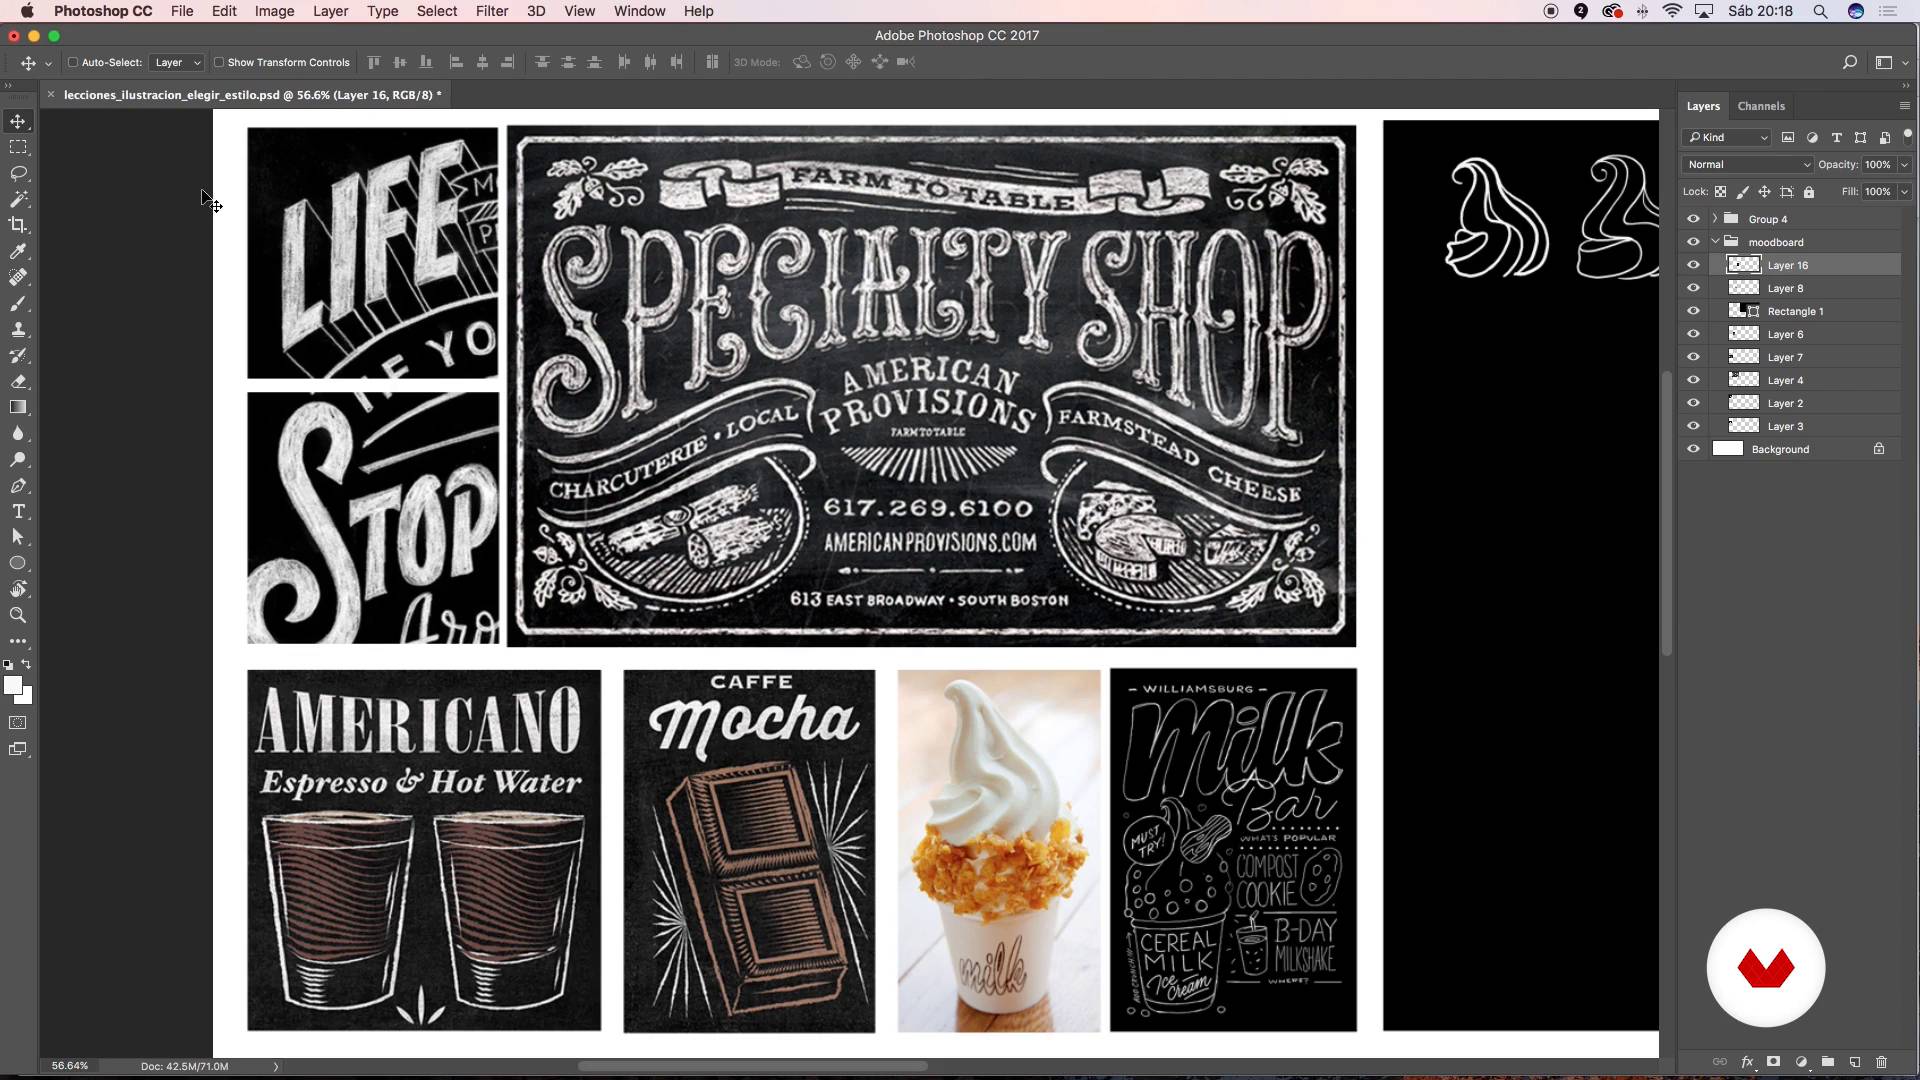This screenshot has width=1920, height=1080.
Task: Open Auto-Select Layer dropdown
Action: 177,62
